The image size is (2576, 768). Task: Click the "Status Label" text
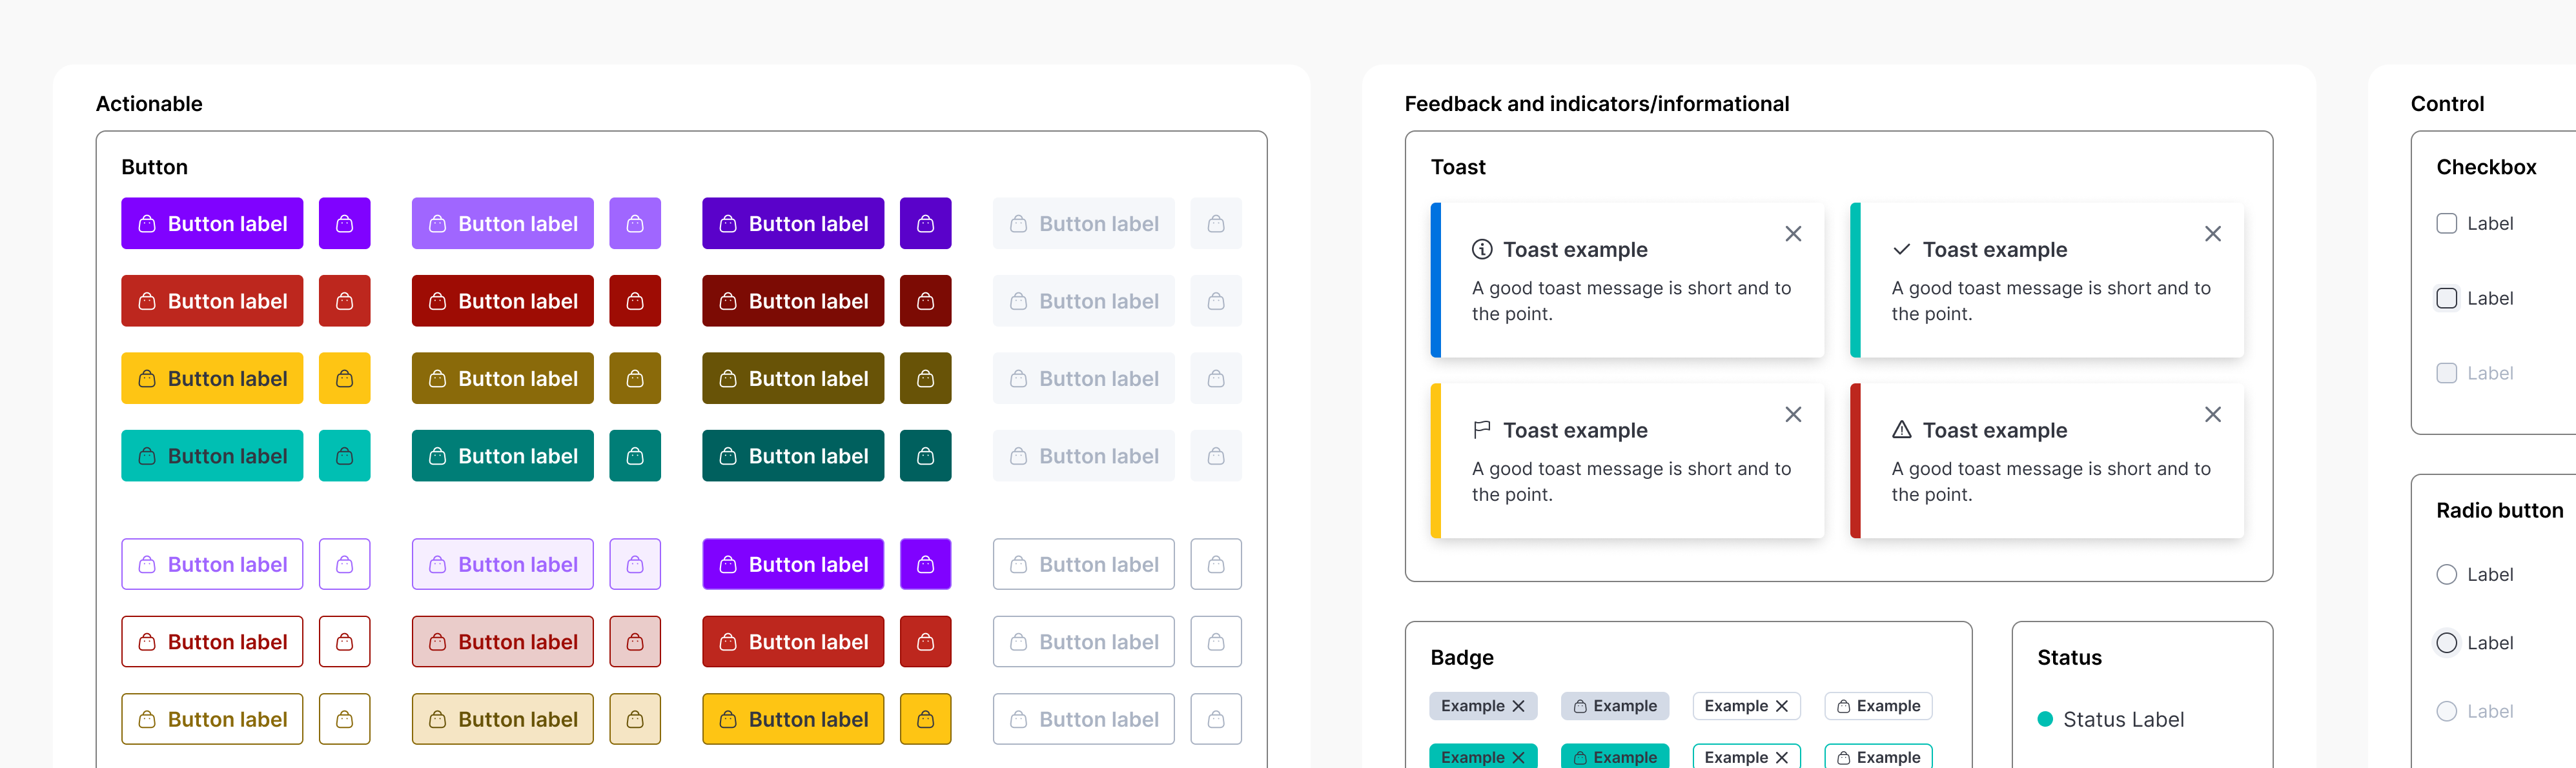tap(2124, 719)
